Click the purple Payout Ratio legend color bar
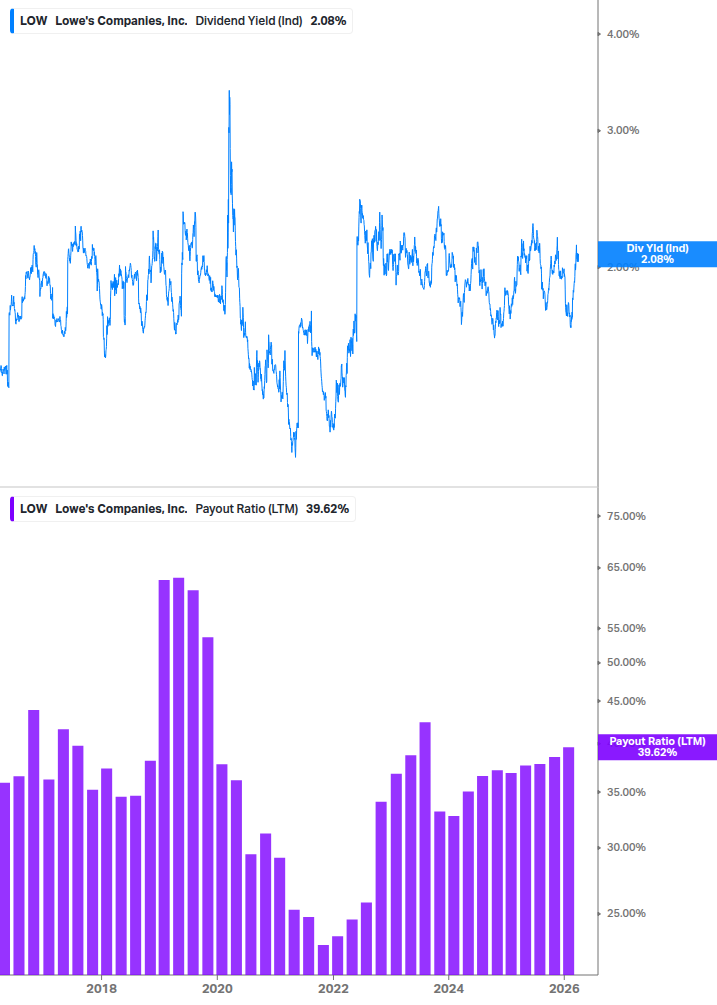The image size is (717, 1005). (12, 509)
